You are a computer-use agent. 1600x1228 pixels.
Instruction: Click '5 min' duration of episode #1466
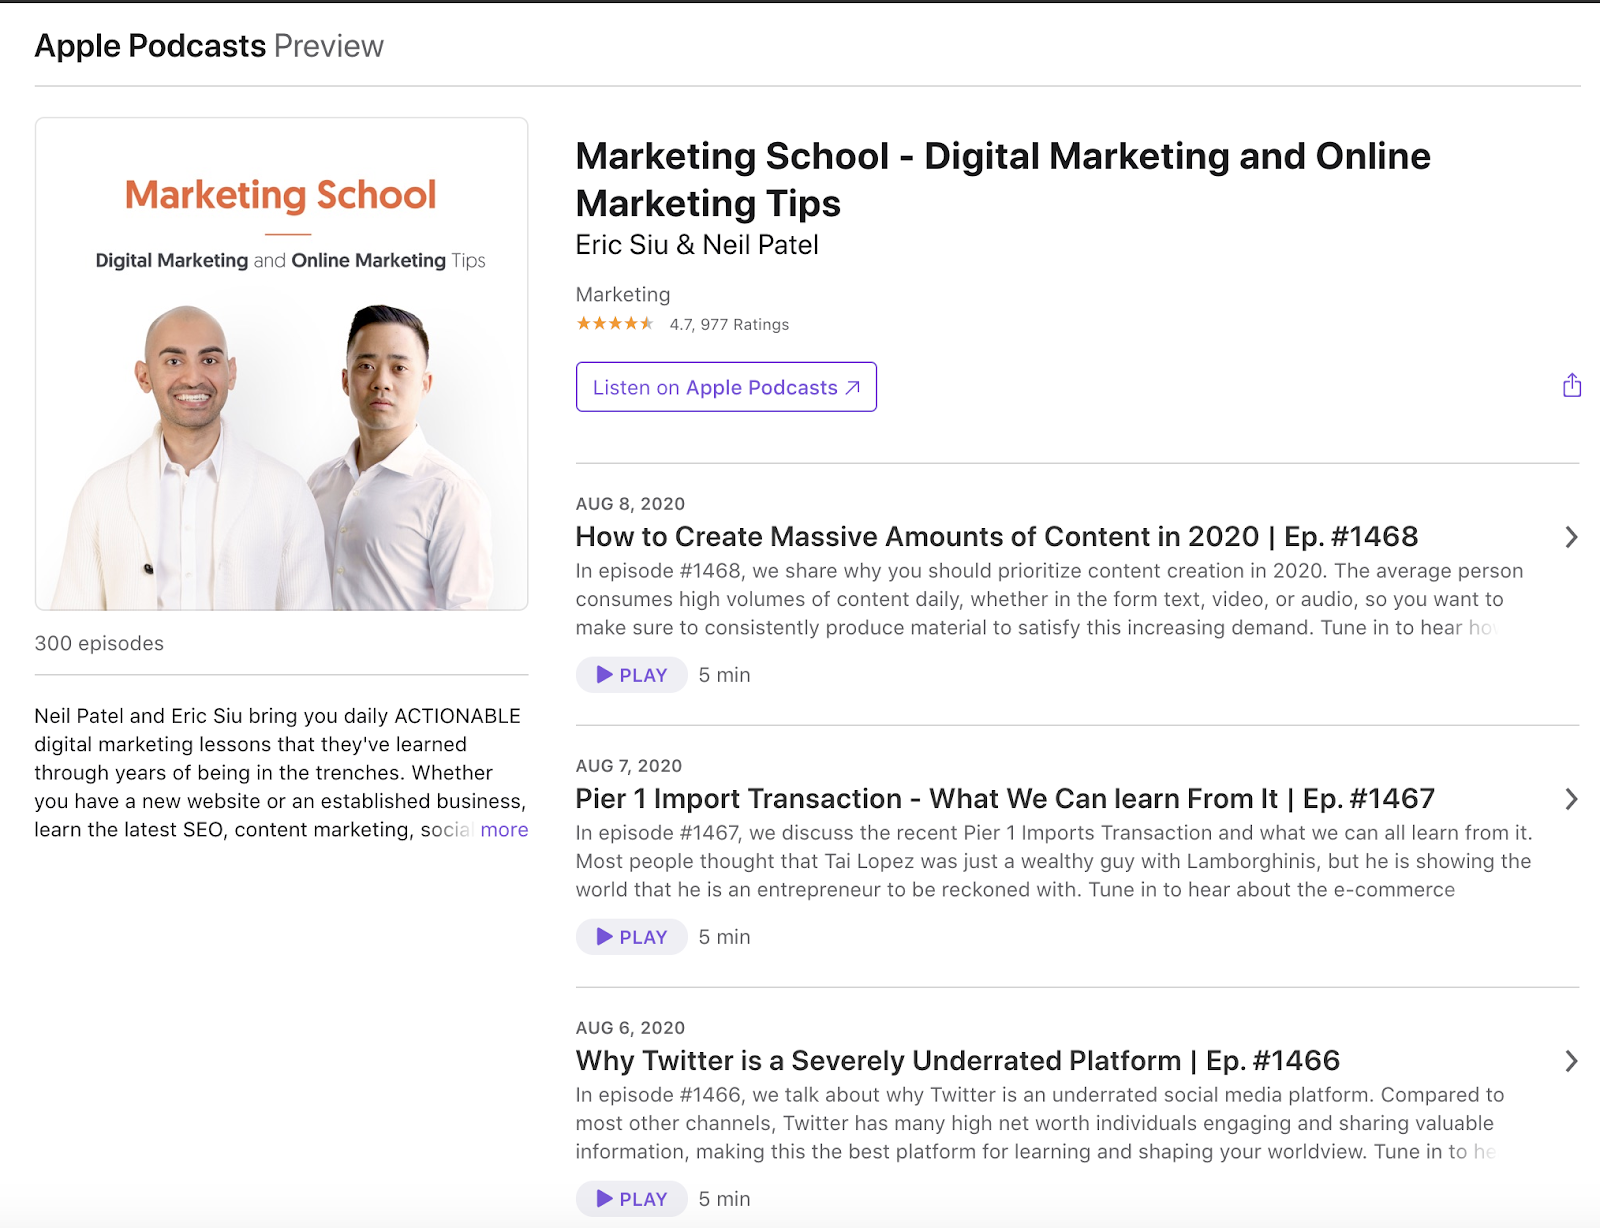point(724,1199)
